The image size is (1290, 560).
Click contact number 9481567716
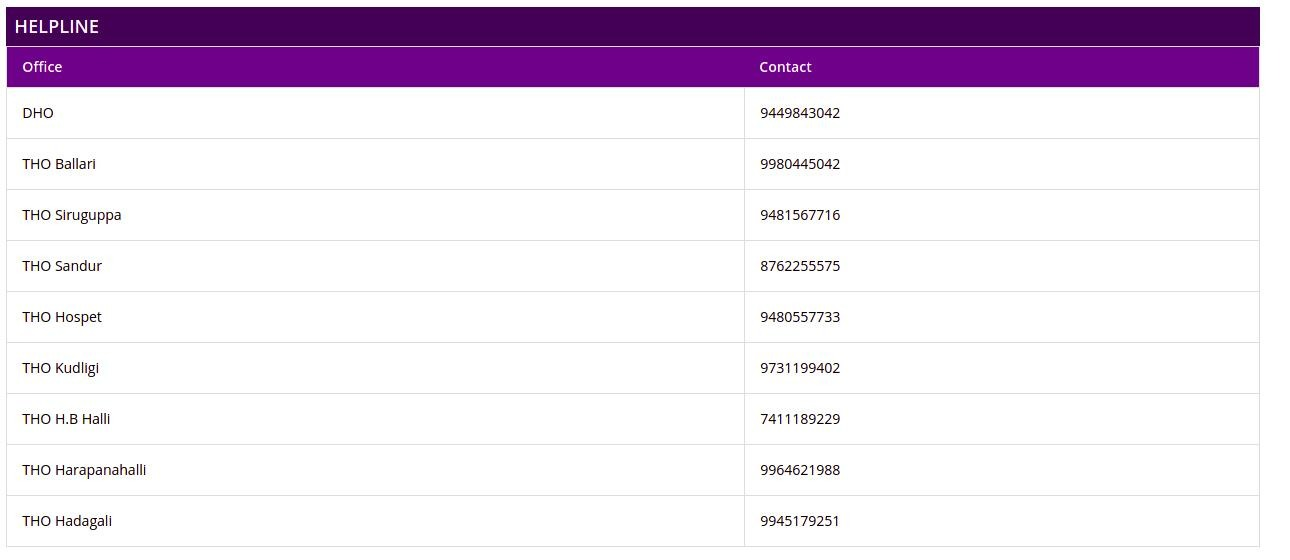[800, 215]
